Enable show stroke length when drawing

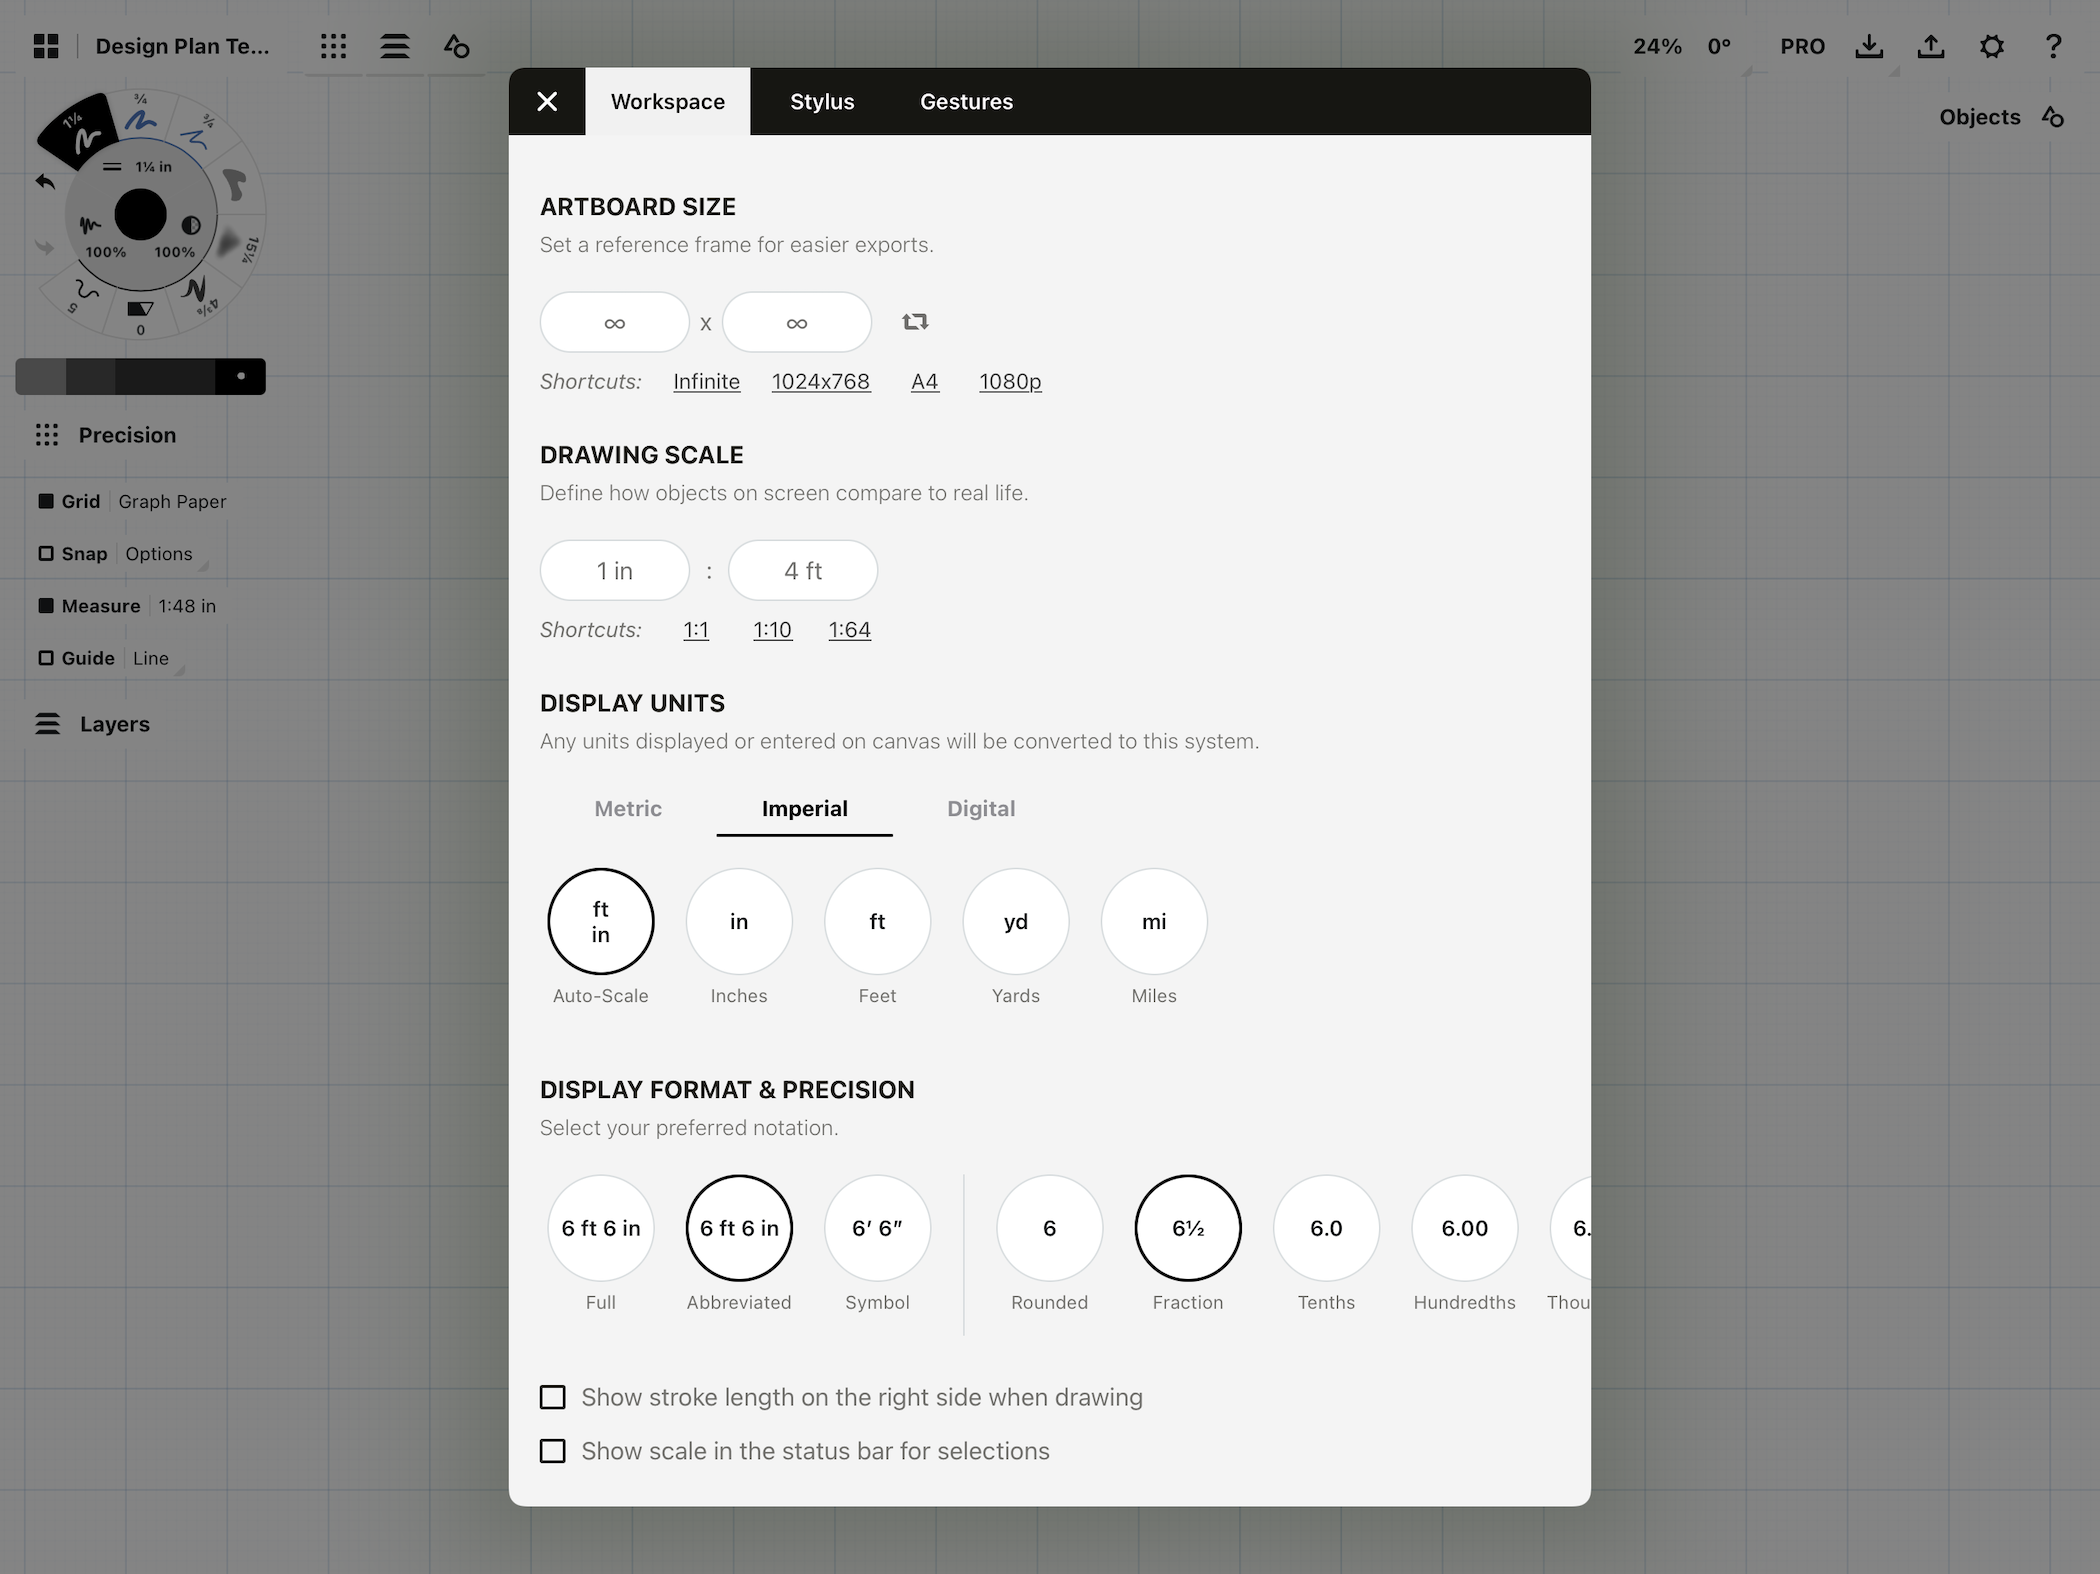click(553, 1397)
